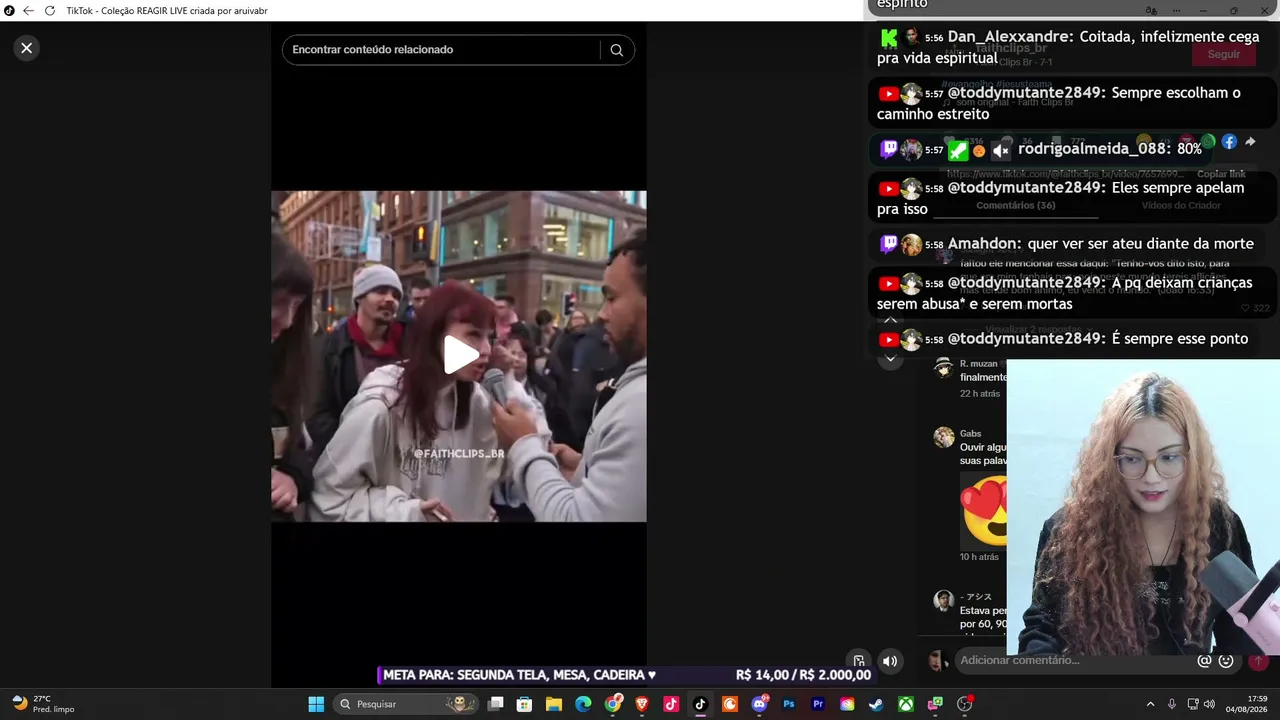Click the 'META PARA: SEGUNDA TELA, MESA, CADEIRA' banner
The height and width of the screenshot is (720, 1280).
[x=518, y=675]
